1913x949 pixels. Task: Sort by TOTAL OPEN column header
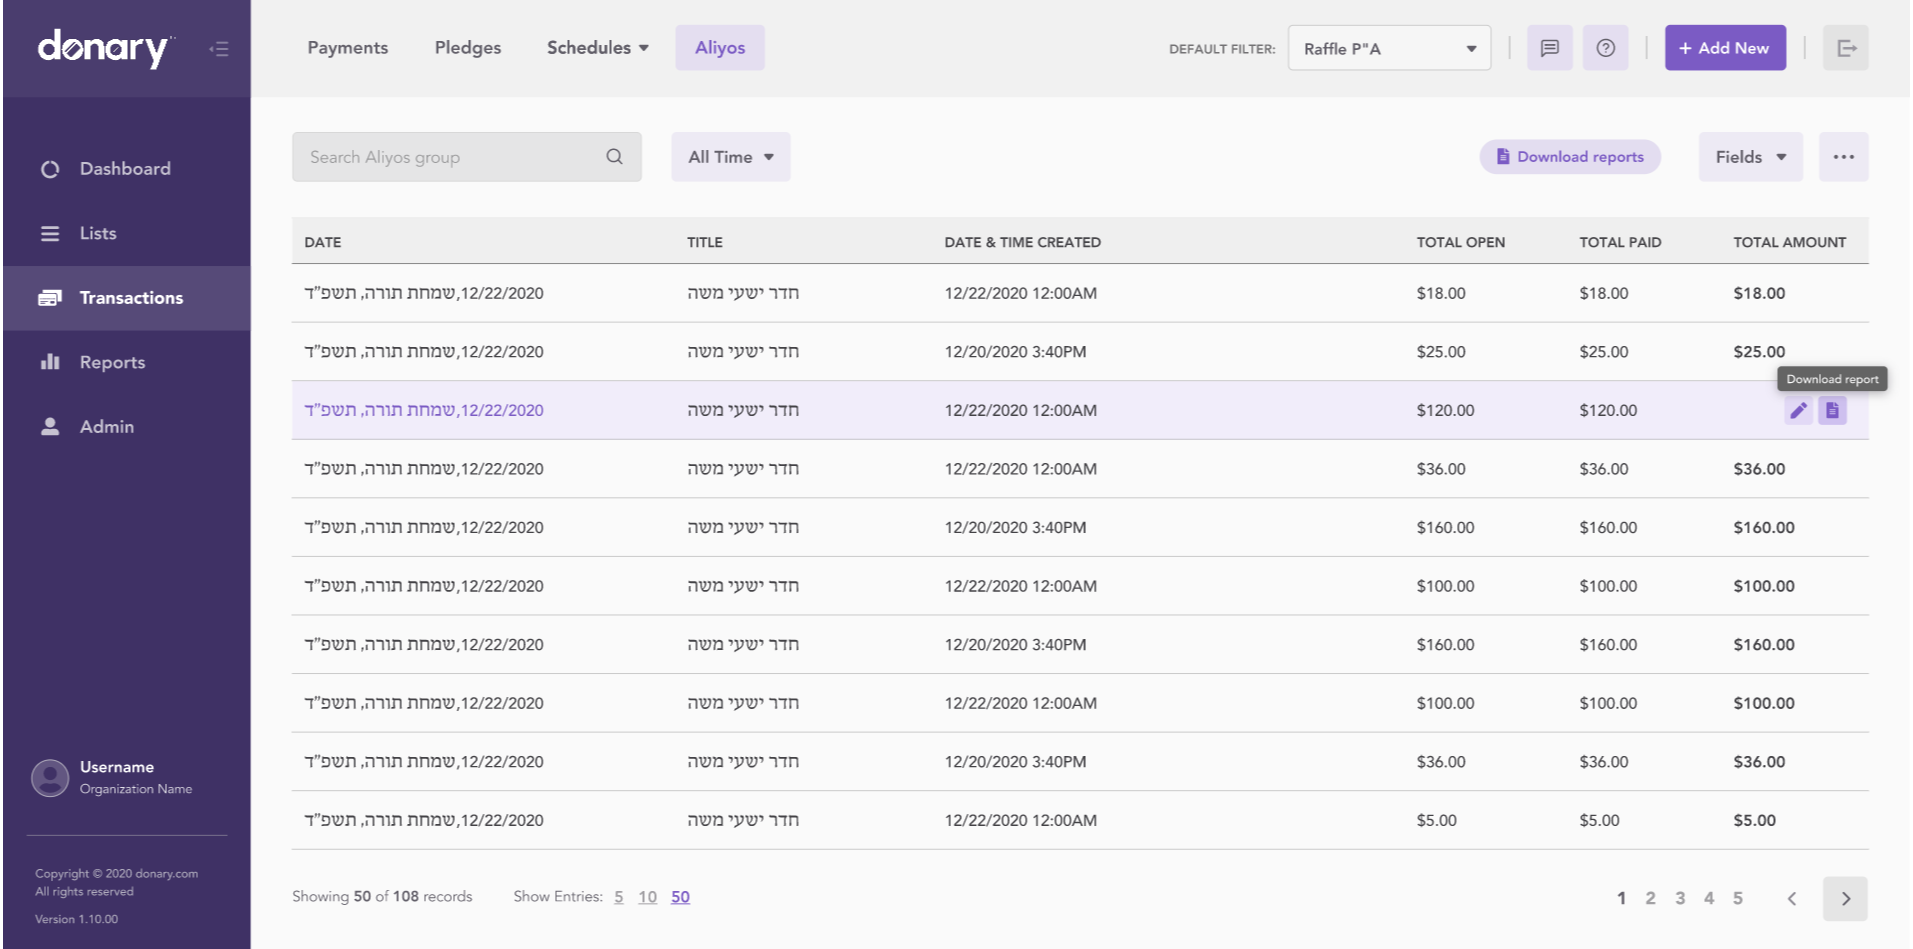pos(1460,242)
